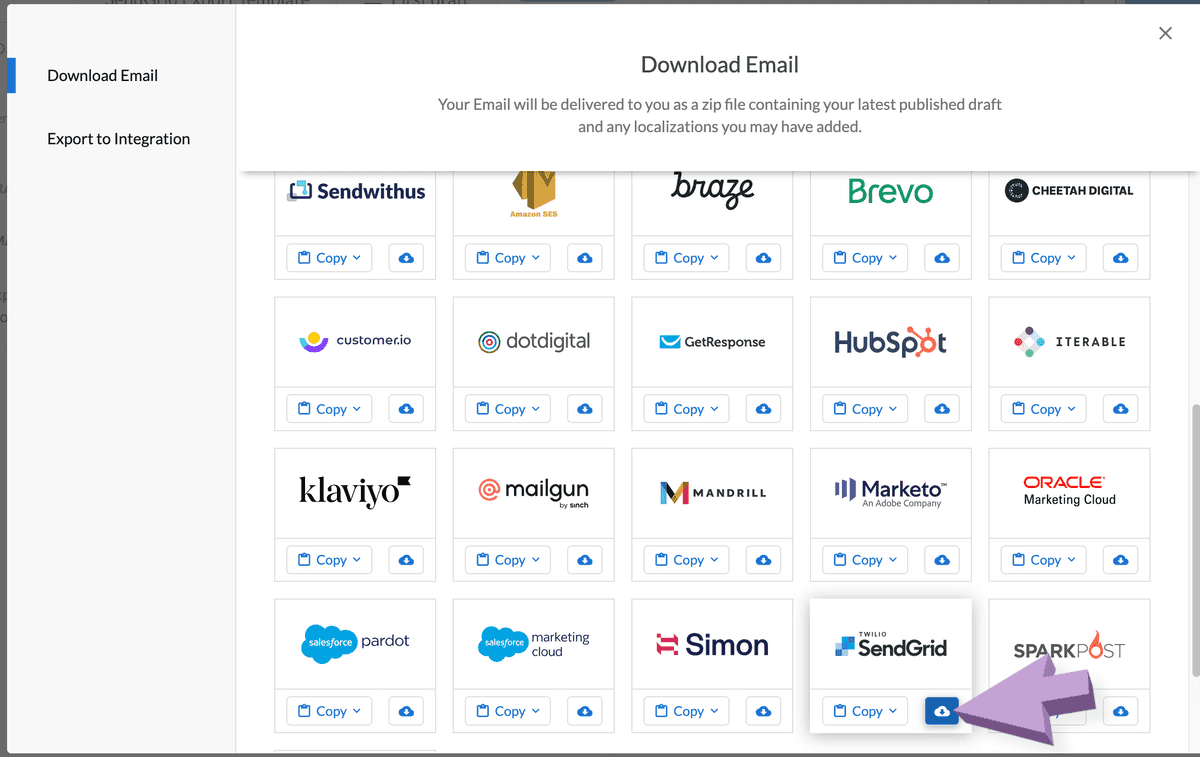
Task: Download the Twilio SendGrid email zip
Action: point(942,711)
